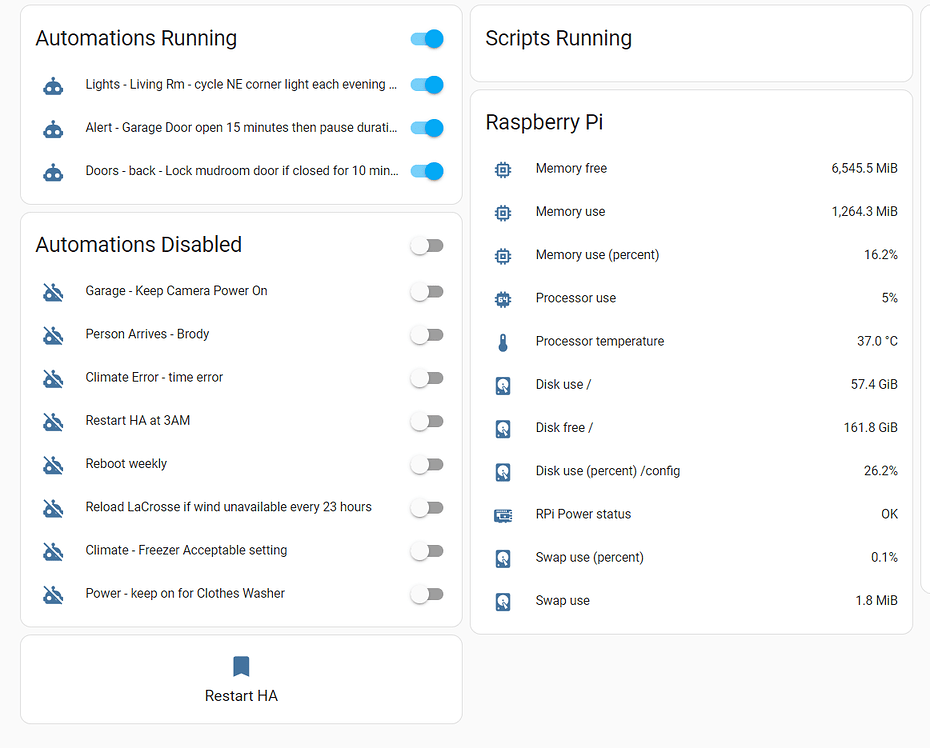Click the hard disk icon beside Disk use /
The height and width of the screenshot is (748, 930).
(503, 385)
